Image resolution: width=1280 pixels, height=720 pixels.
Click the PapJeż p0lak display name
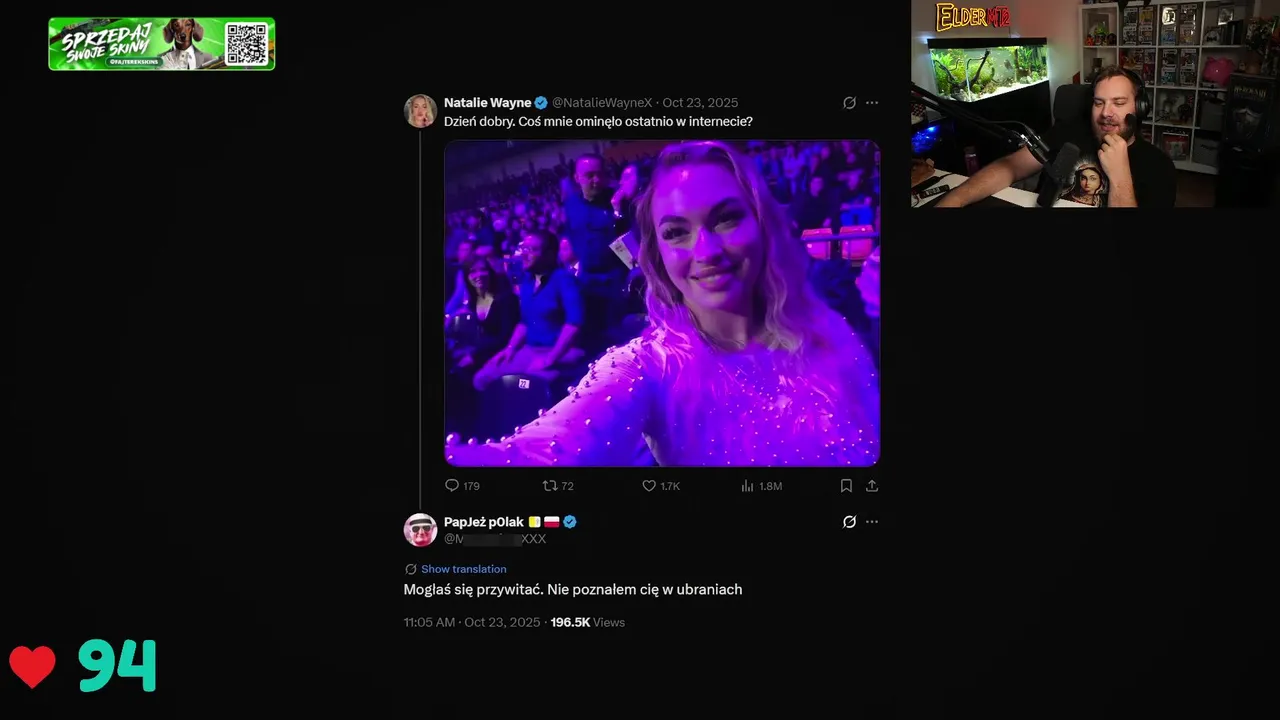pyautogui.click(x=484, y=522)
